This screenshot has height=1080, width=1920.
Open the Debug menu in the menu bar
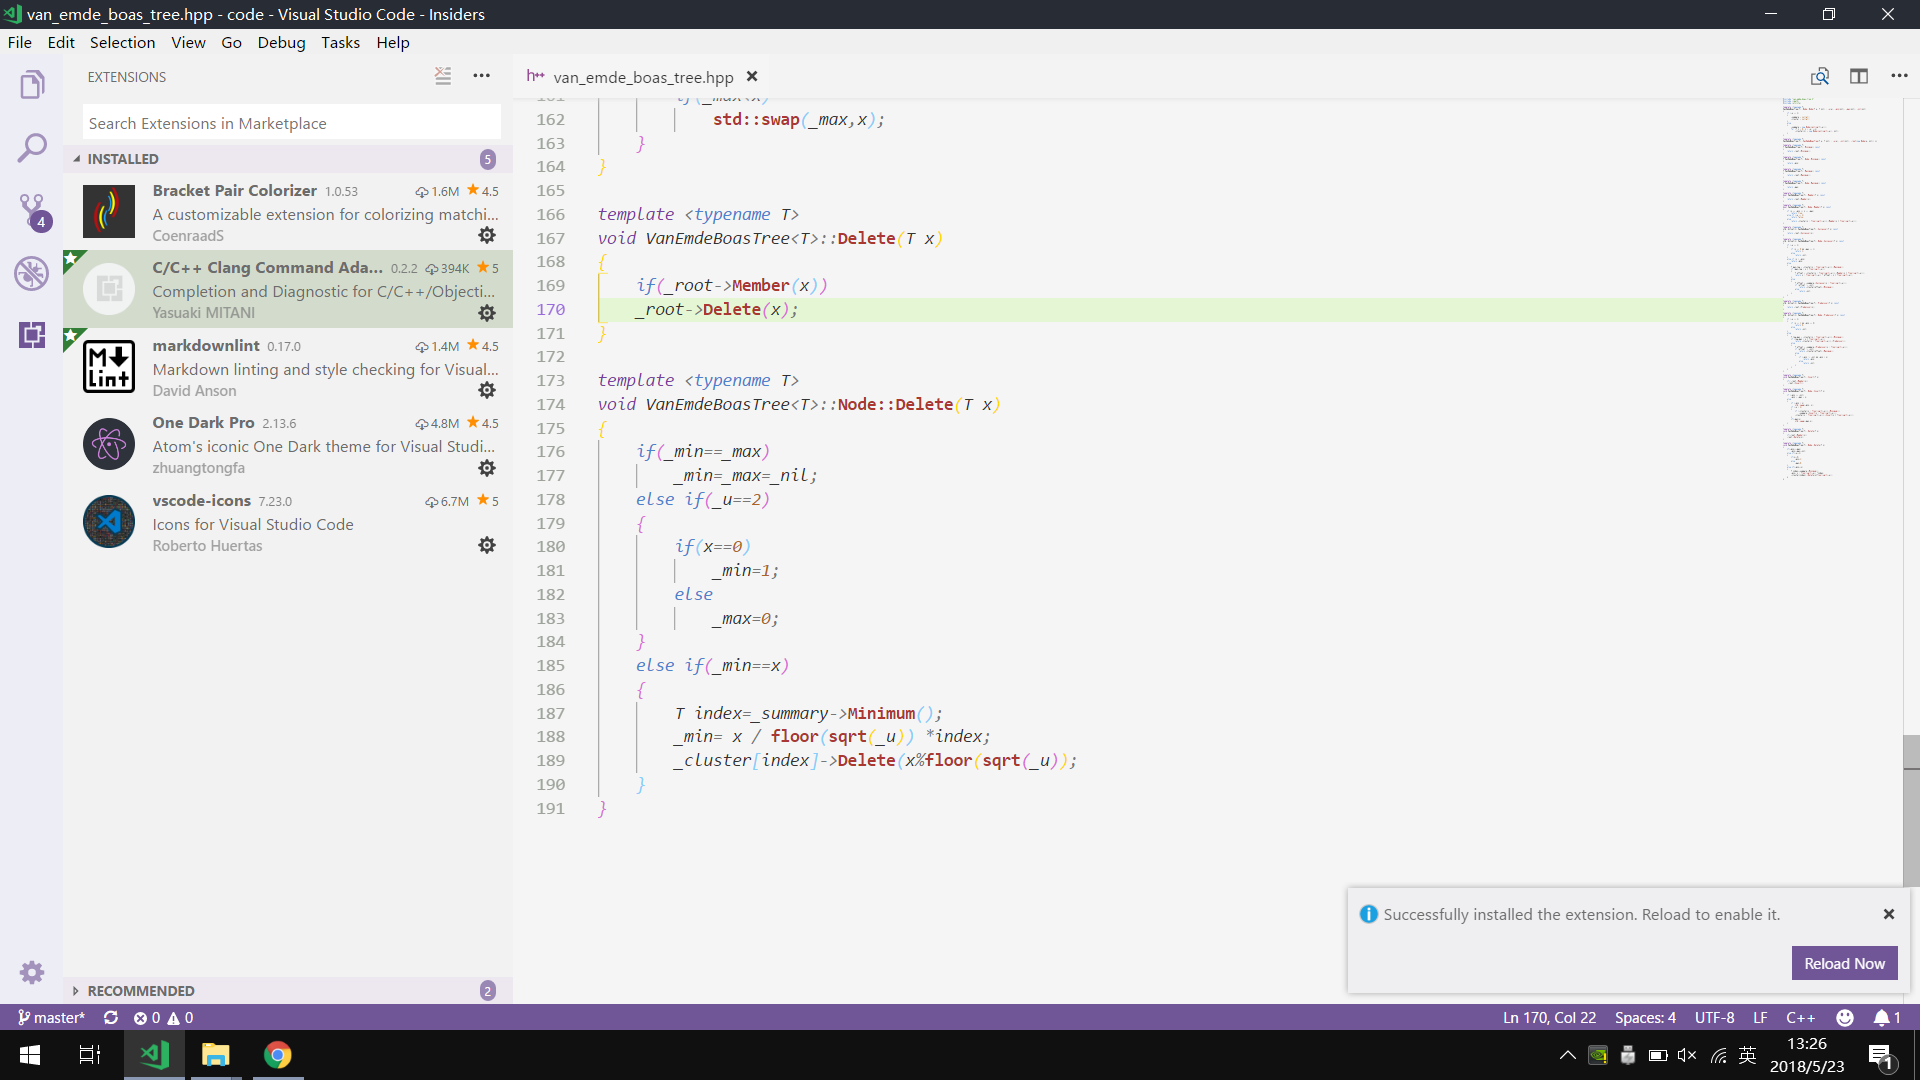tap(281, 42)
